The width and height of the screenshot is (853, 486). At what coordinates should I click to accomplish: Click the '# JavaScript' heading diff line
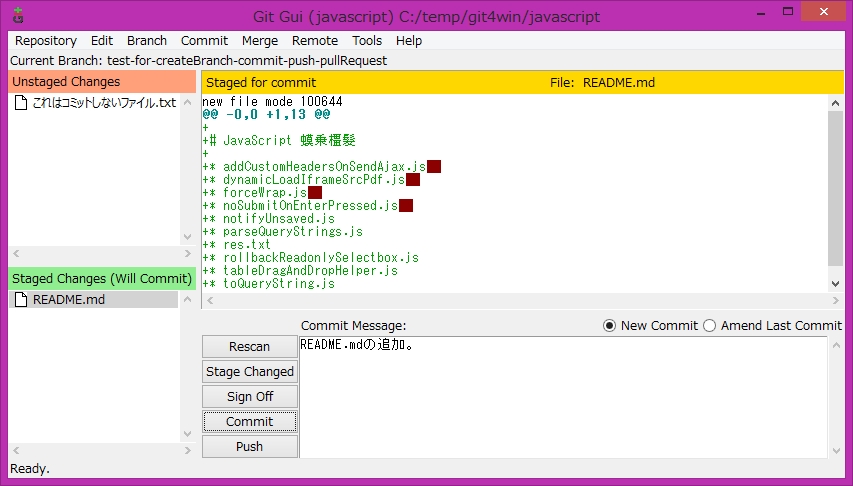pos(279,140)
